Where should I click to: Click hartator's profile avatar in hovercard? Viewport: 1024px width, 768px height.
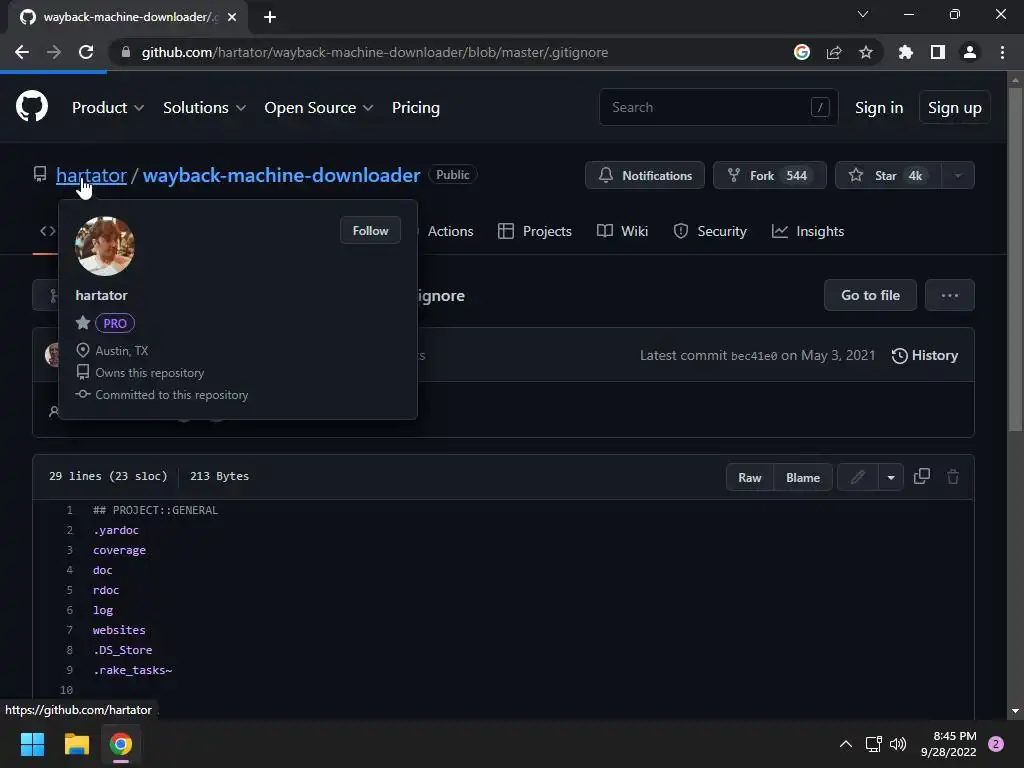point(104,246)
